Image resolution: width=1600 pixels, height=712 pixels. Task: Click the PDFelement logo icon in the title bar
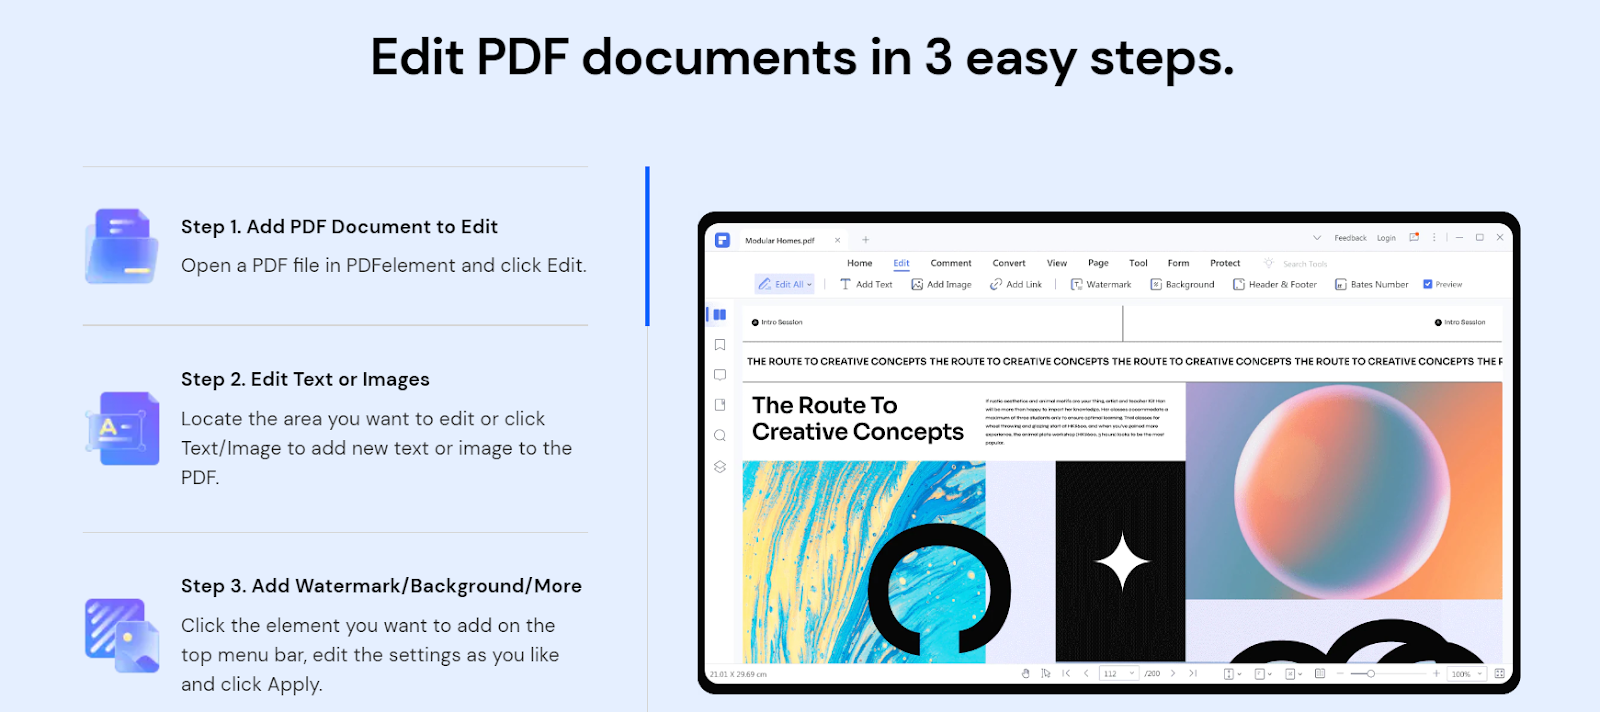(x=723, y=240)
